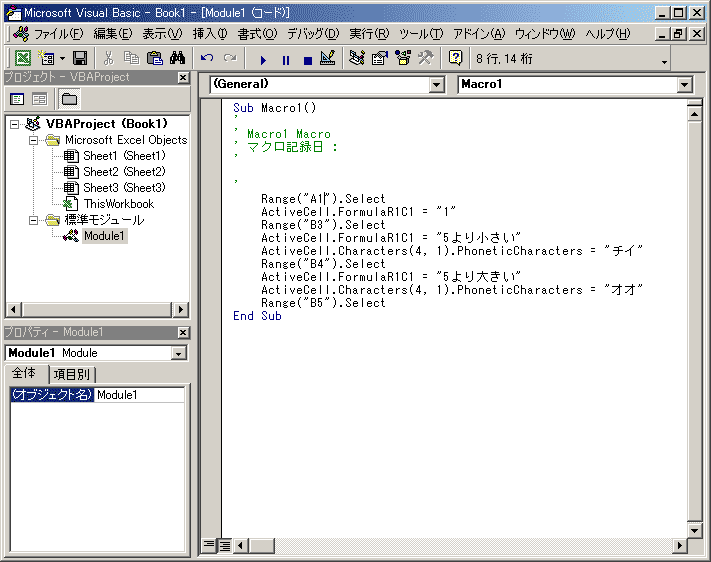Open the Project Explorer toolbar icon
This screenshot has height=562, width=711.
pyautogui.click(x=357, y=58)
